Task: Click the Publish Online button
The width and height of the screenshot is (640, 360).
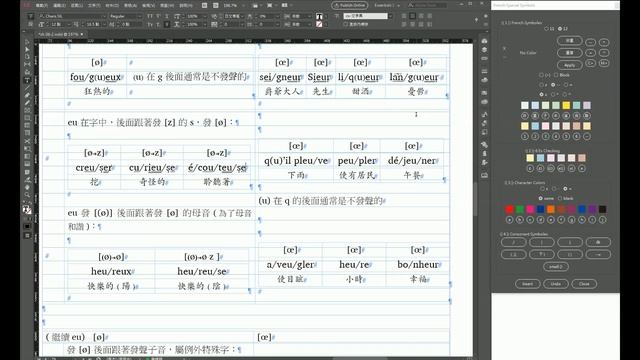Action: tap(350, 5)
